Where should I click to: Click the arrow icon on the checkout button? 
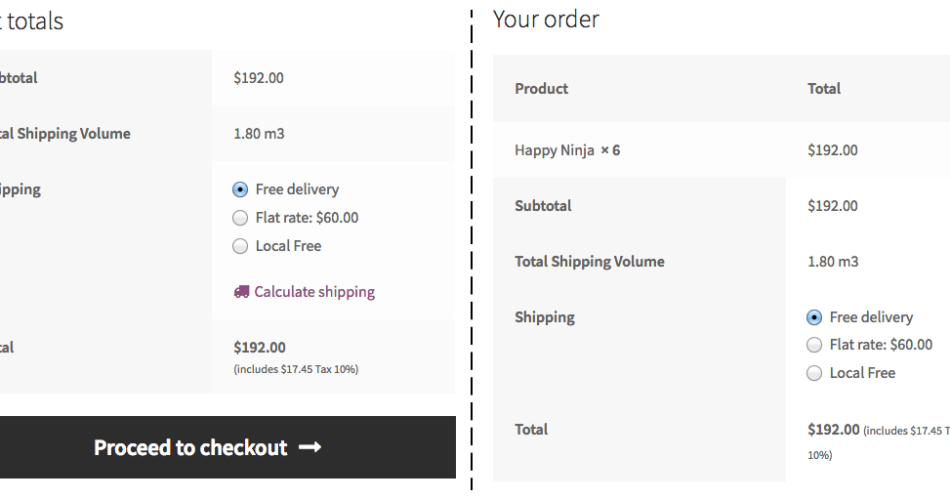point(309,448)
